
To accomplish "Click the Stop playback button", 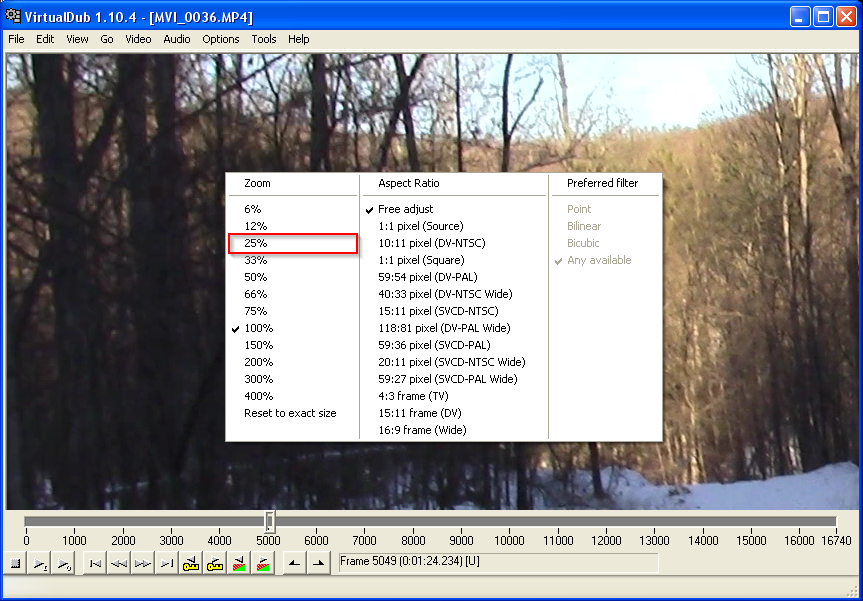I will (x=14, y=563).
